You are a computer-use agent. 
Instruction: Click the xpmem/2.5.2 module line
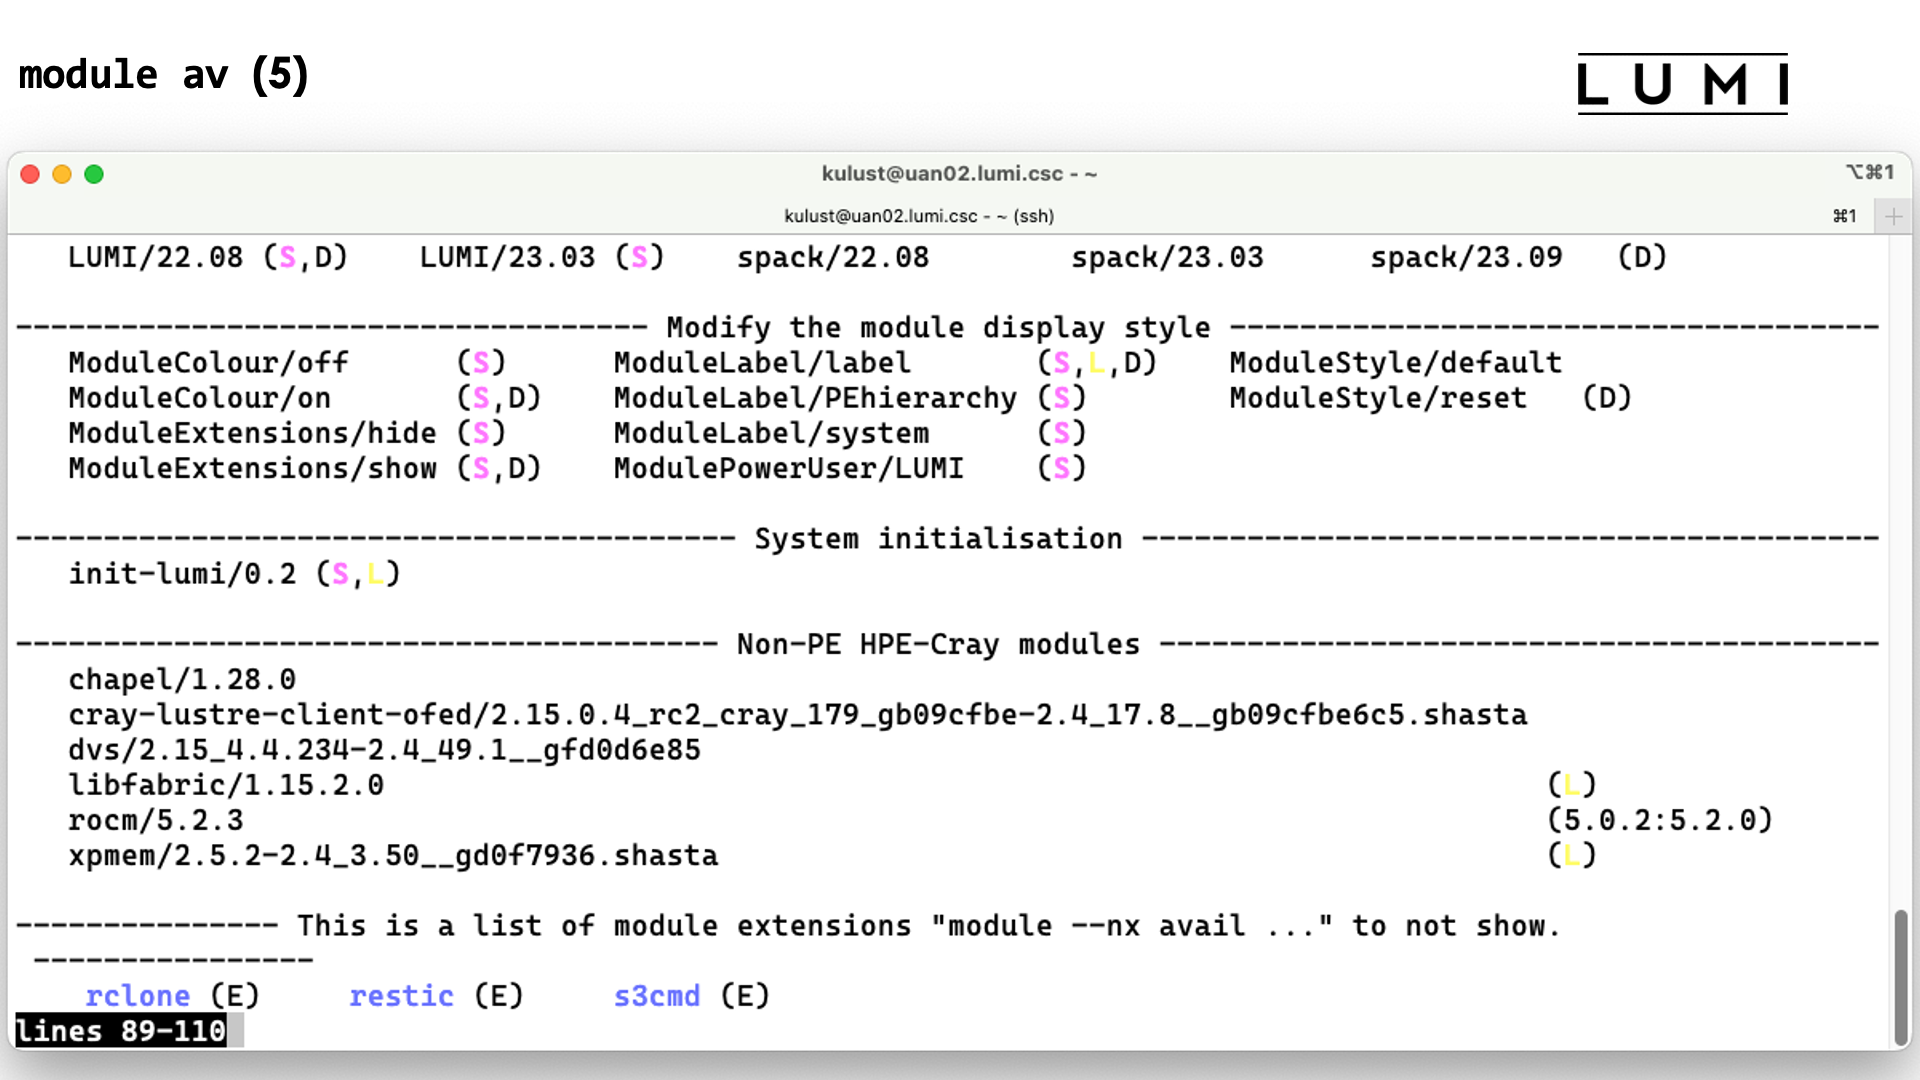[393, 855]
